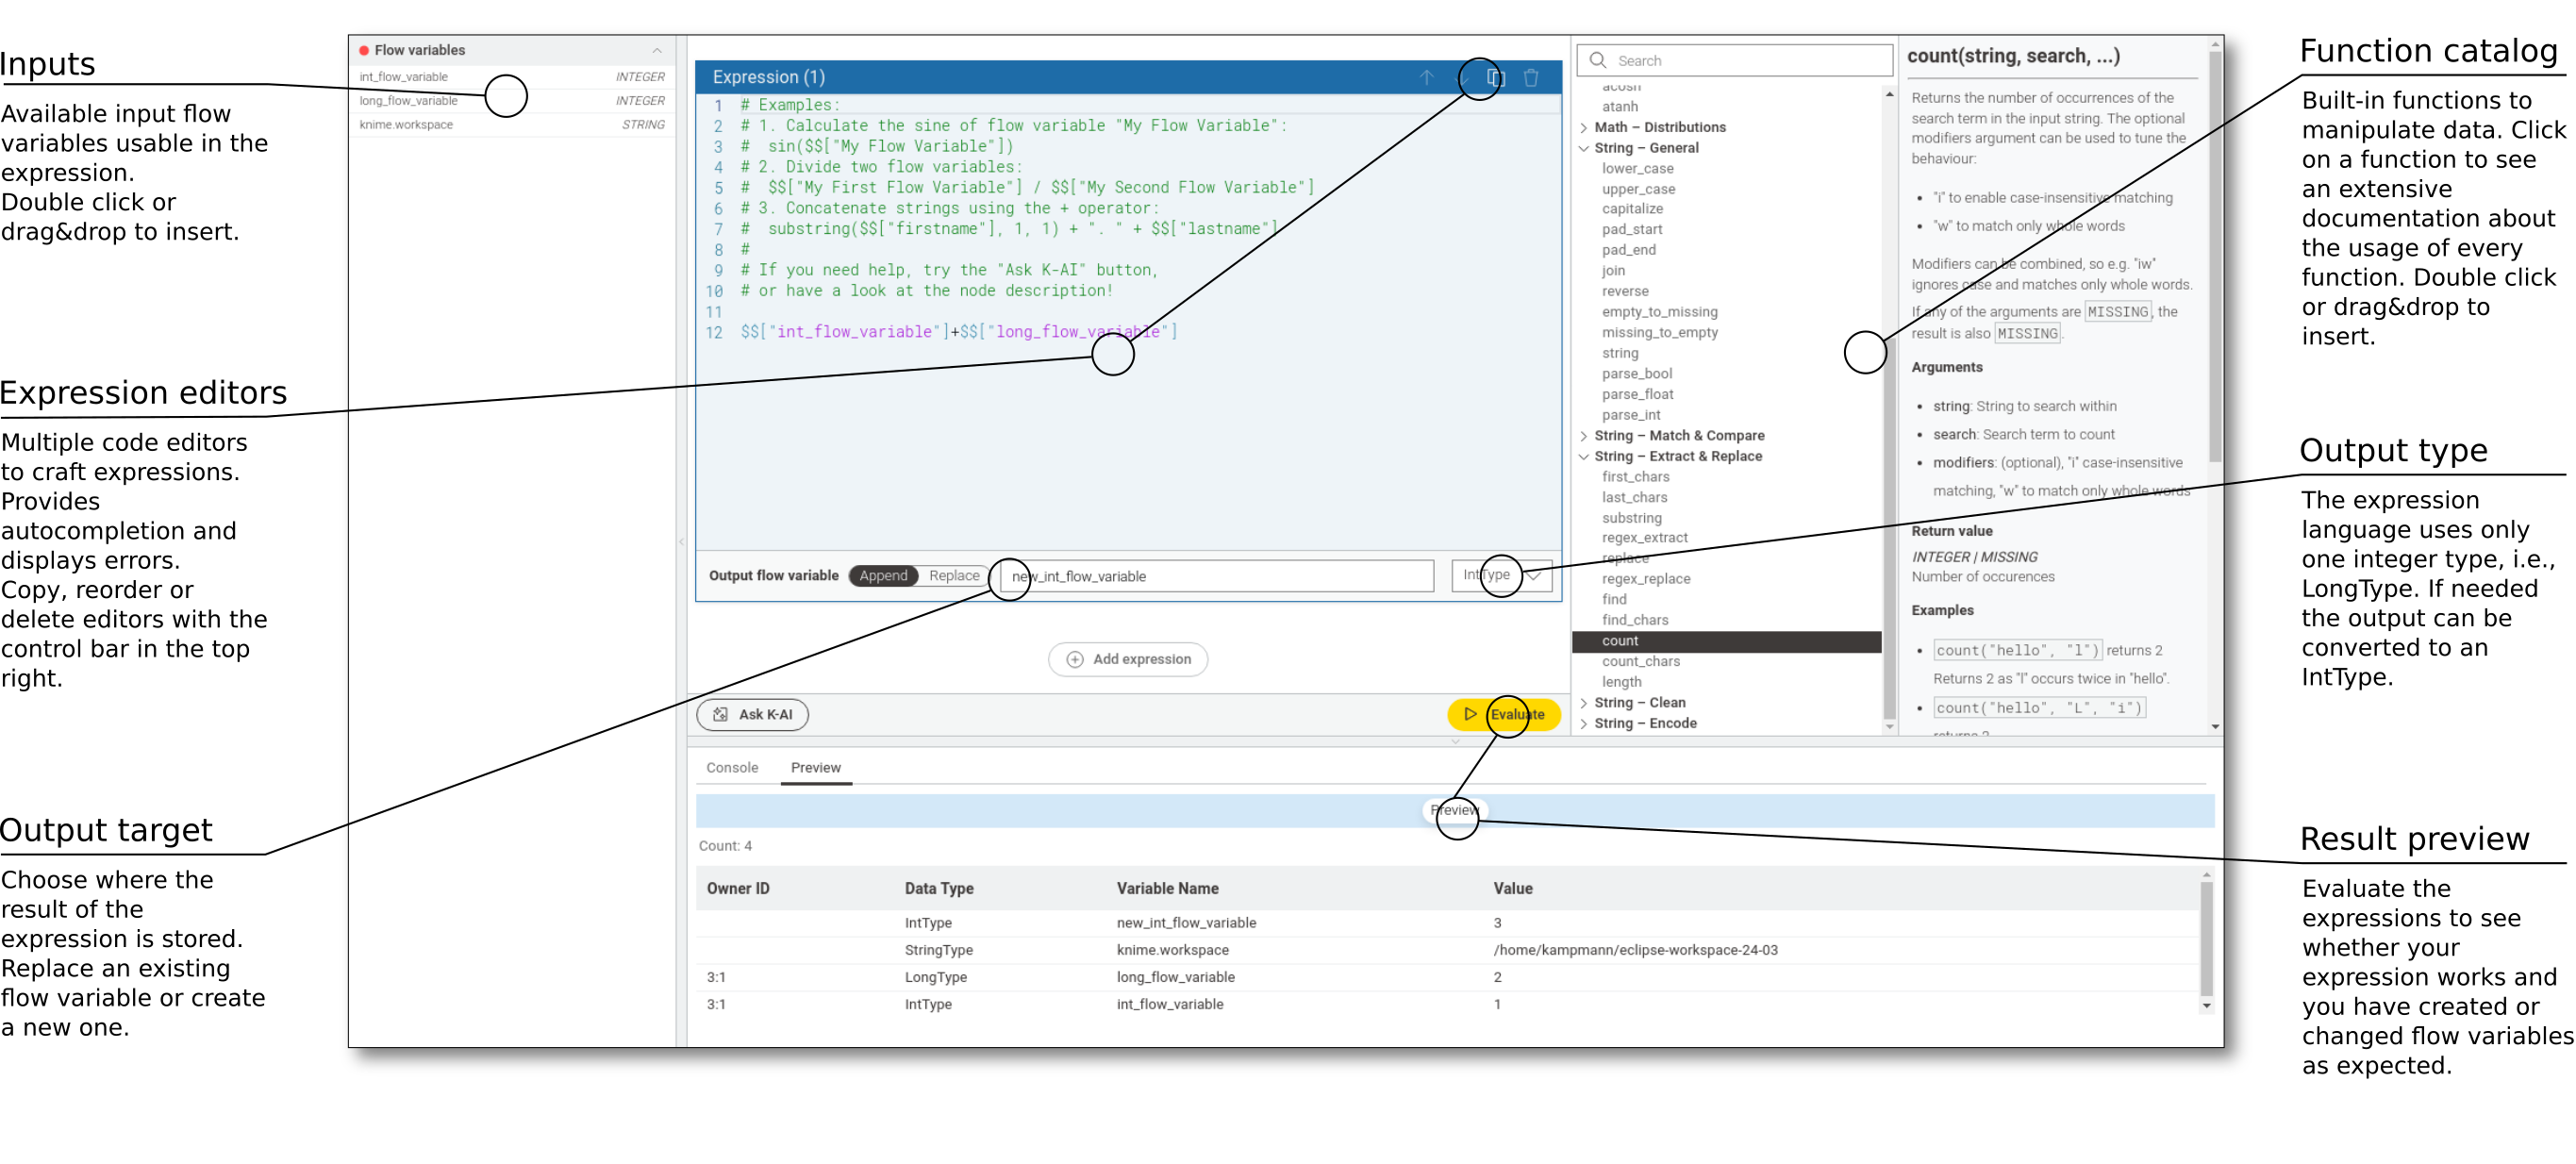Select atanh function

1619,106
